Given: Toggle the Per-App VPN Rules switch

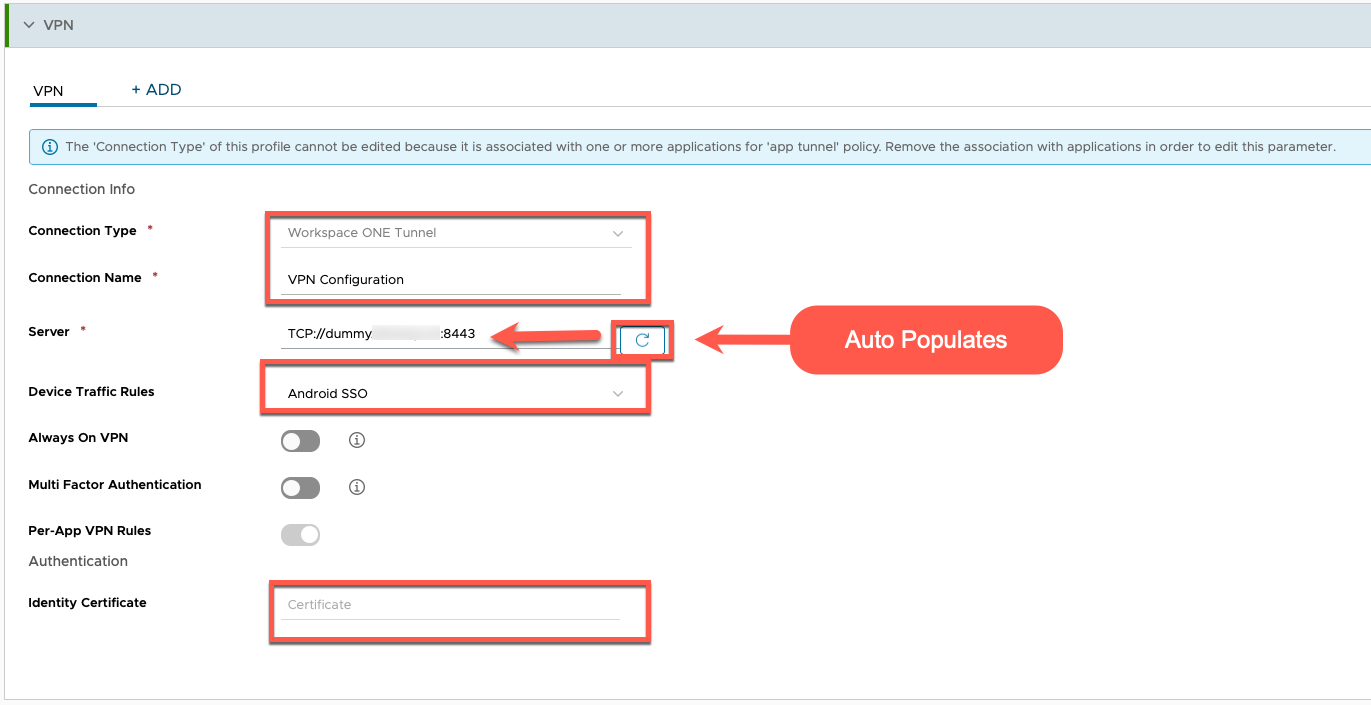Looking at the screenshot, I should 300,535.
